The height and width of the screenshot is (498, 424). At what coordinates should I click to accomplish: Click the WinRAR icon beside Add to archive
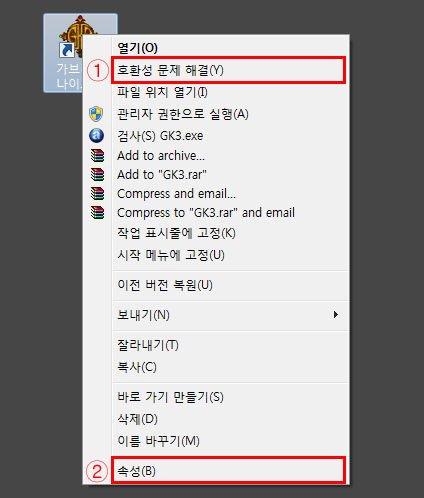point(97,155)
